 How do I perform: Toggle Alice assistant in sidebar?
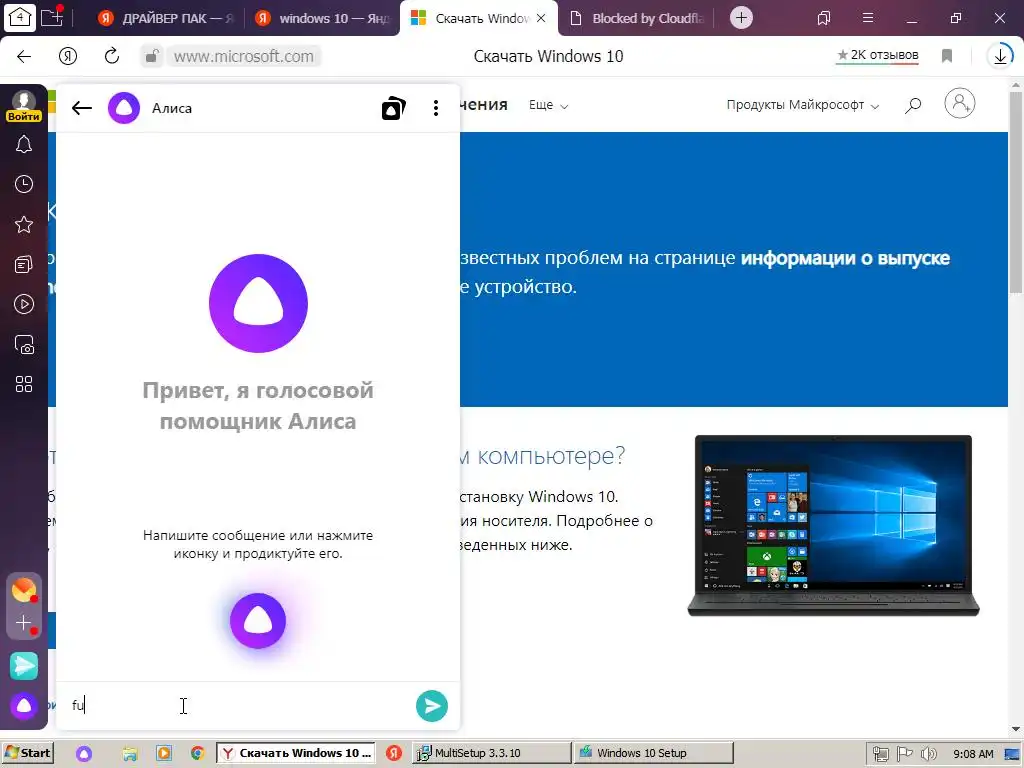click(24, 706)
